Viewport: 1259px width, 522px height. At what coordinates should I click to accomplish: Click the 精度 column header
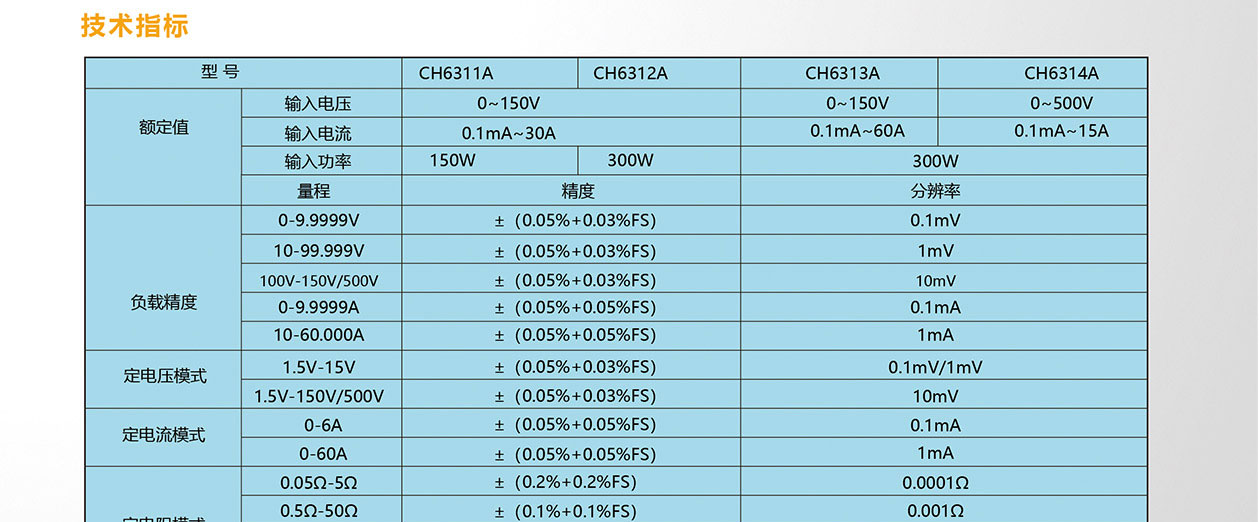coord(577,191)
